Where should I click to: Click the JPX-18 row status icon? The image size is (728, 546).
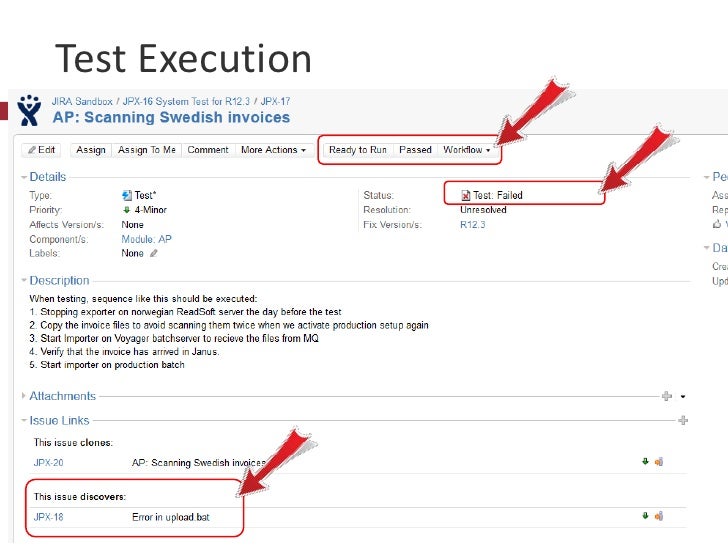coord(659,516)
